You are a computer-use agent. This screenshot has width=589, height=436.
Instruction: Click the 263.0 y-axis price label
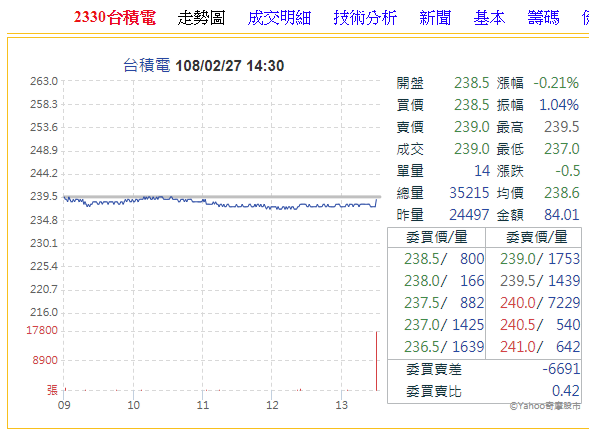pyautogui.click(x=44, y=81)
